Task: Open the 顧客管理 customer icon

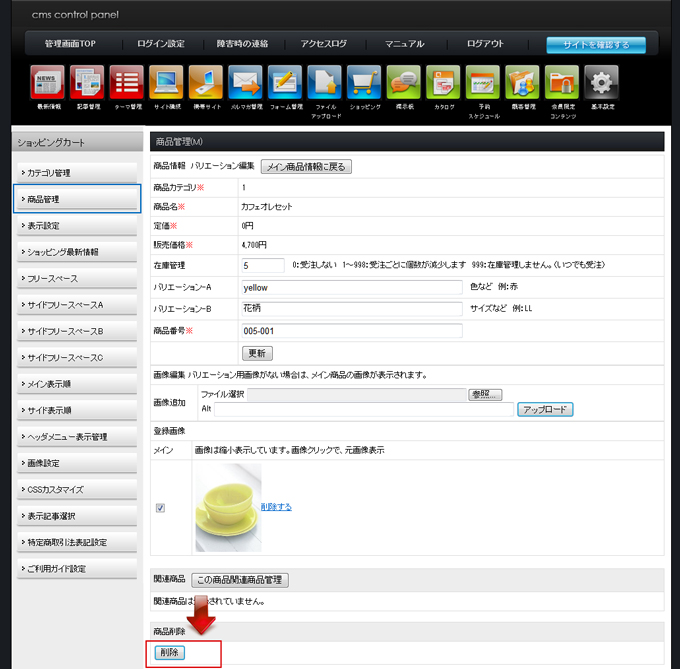Action: coord(522,82)
